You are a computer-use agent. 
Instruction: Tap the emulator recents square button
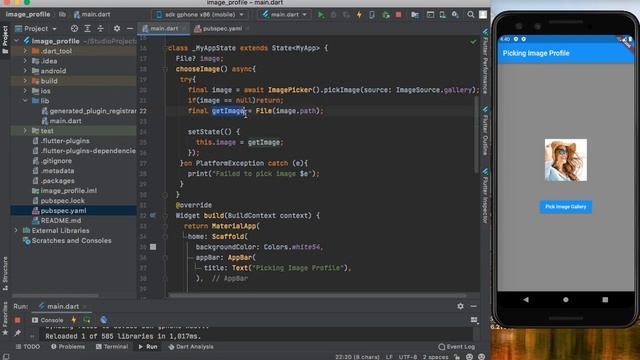click(605, 300)
